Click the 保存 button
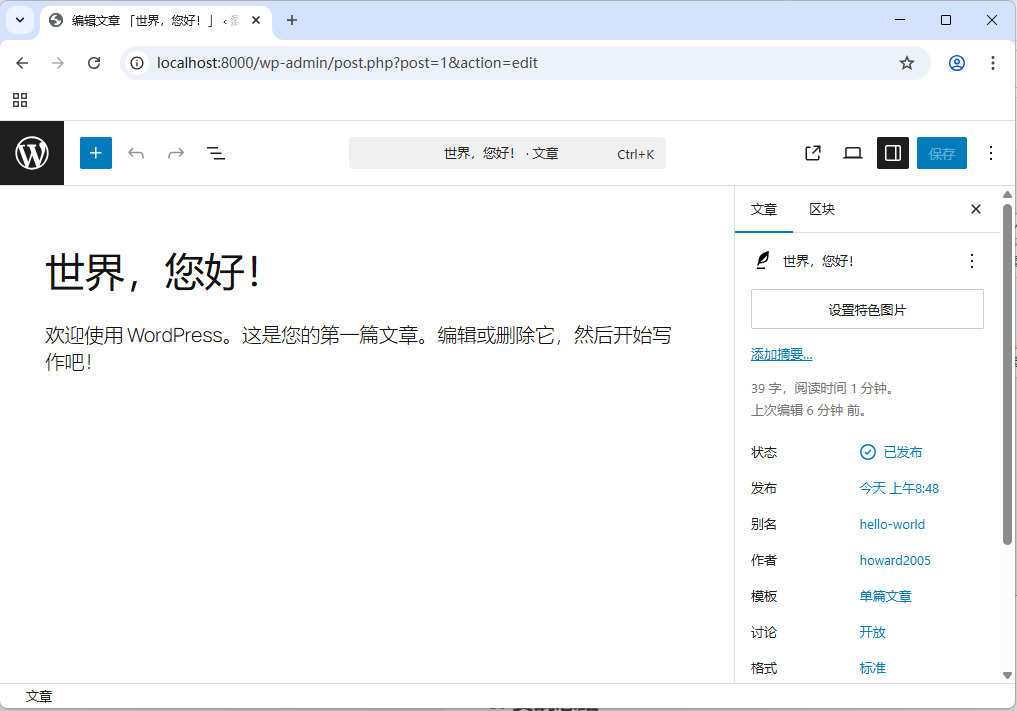 [941, 152]
